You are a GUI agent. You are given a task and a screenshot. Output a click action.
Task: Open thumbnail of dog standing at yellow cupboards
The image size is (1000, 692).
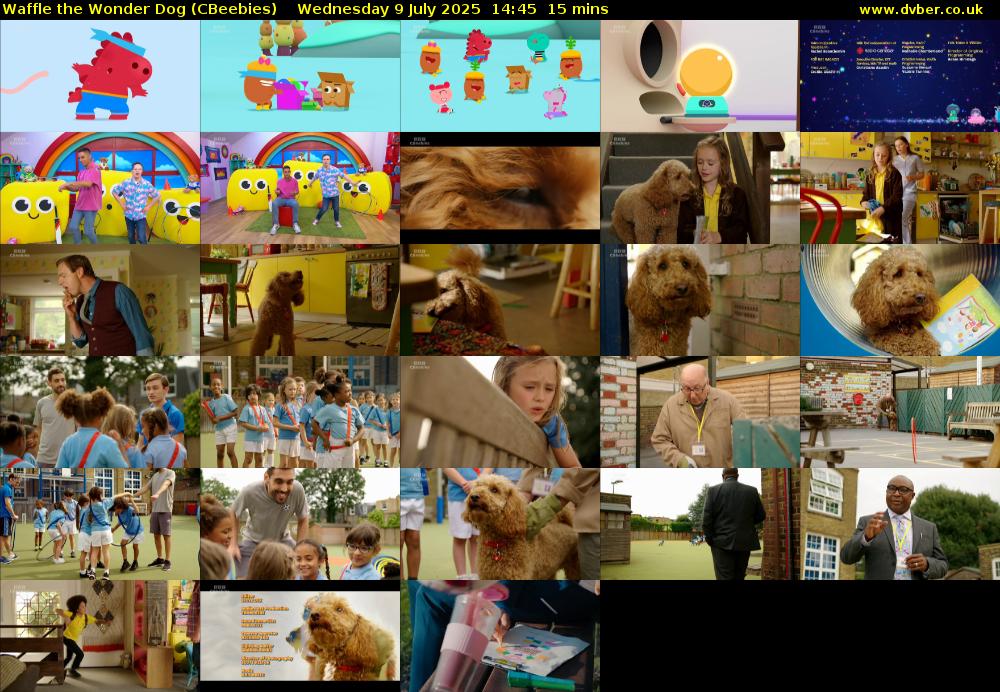[300, 300]
